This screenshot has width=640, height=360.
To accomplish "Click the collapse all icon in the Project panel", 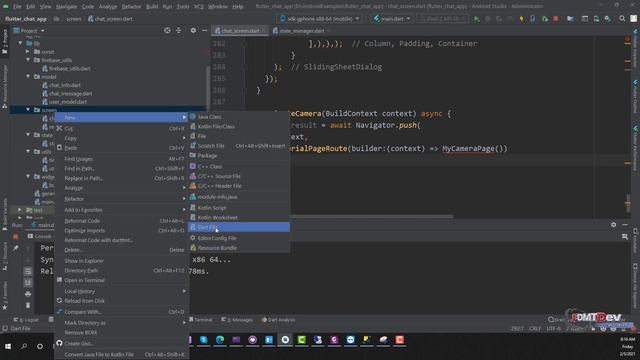I will point(179,31).
